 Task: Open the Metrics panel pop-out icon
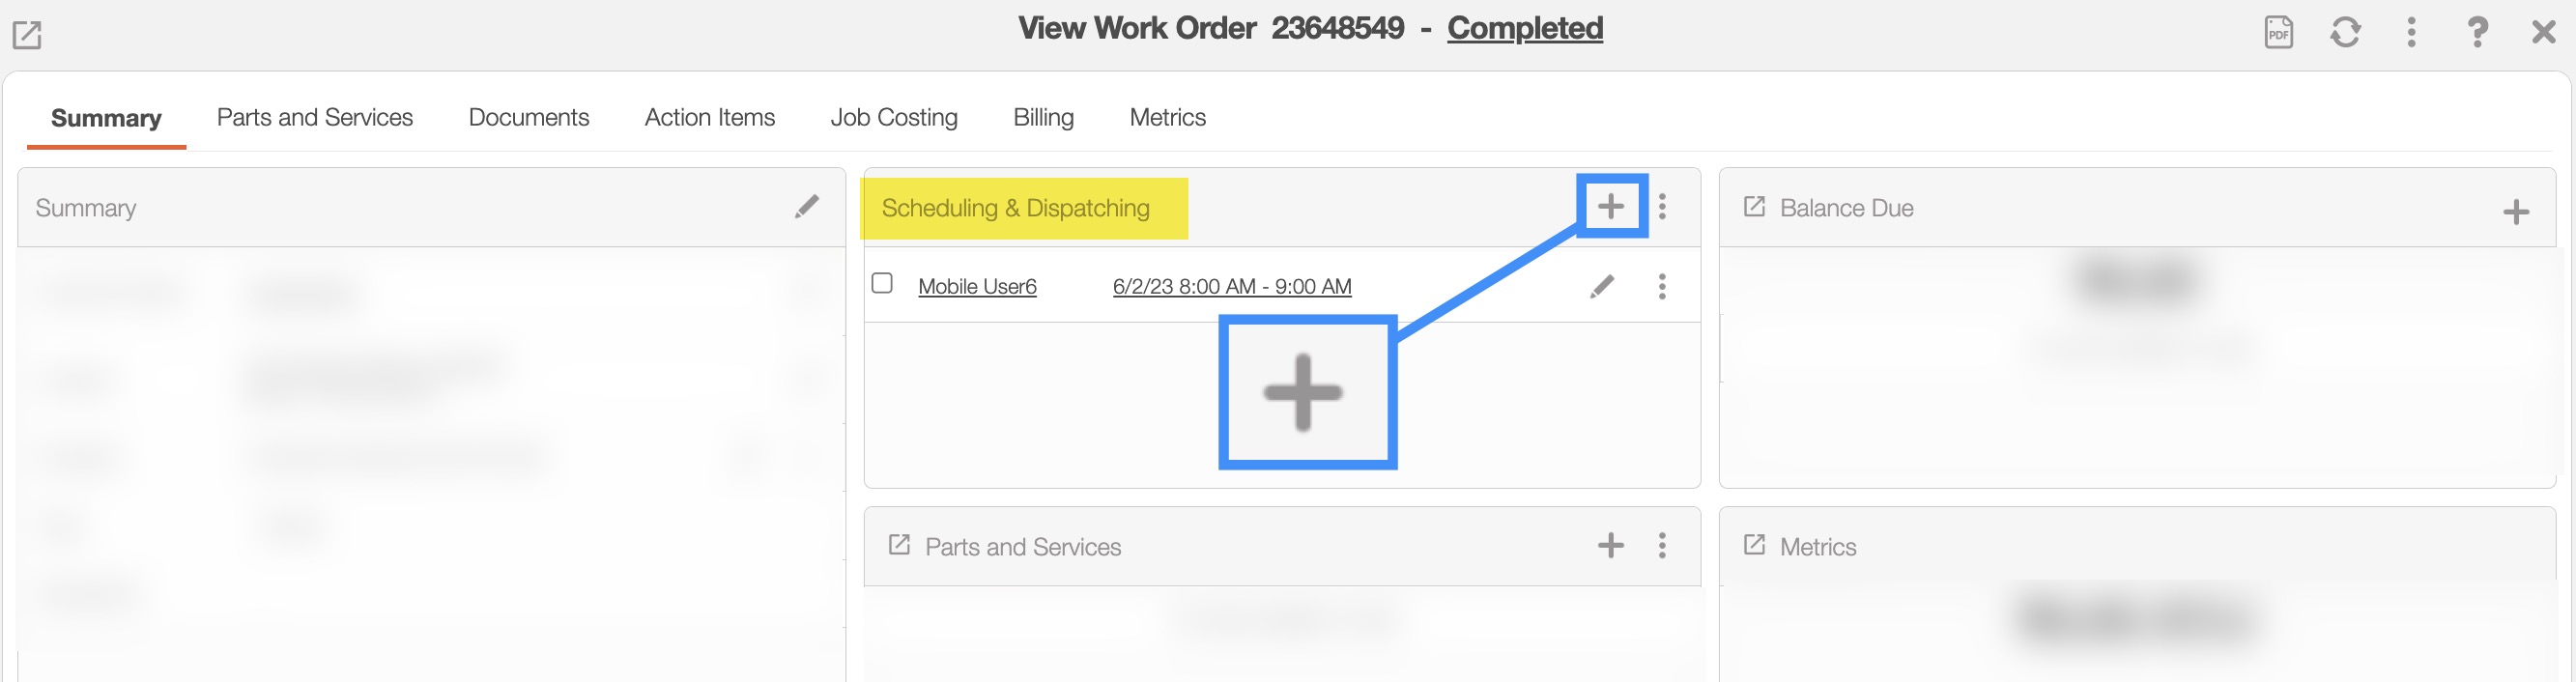pyautogui.click(x=1754, y=545)
